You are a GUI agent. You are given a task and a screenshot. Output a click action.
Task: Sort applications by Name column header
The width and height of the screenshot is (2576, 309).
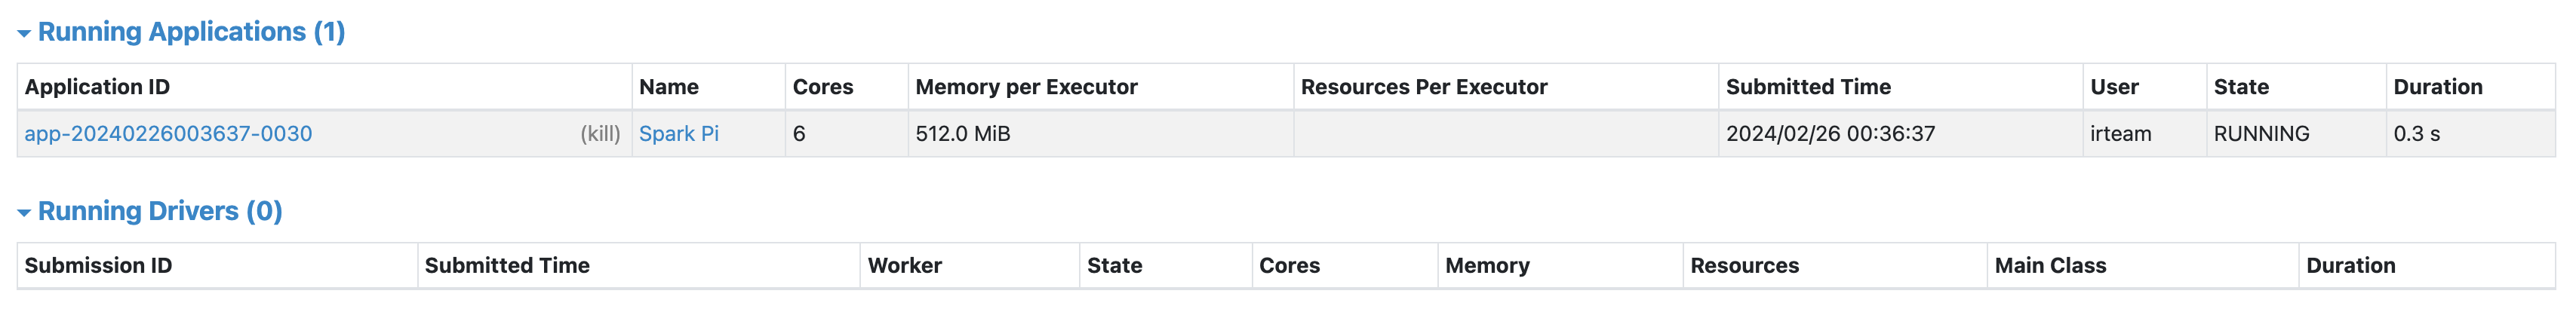(x=669, y=87)
